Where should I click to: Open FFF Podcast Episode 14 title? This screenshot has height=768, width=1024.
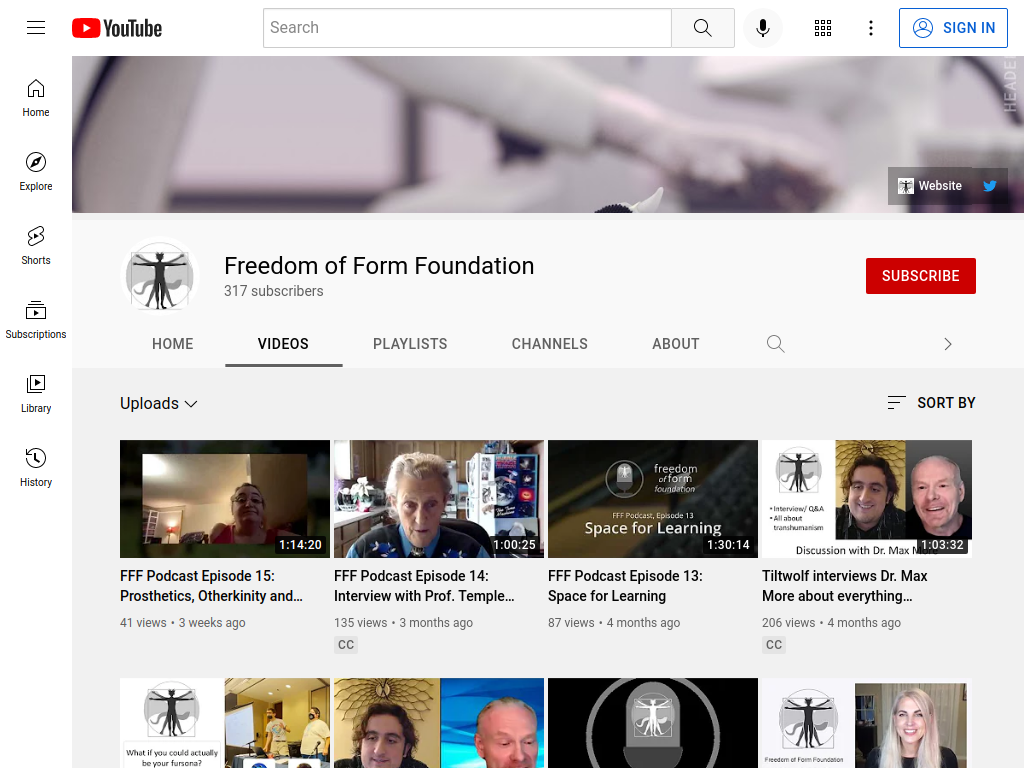[x=424, y=586]
